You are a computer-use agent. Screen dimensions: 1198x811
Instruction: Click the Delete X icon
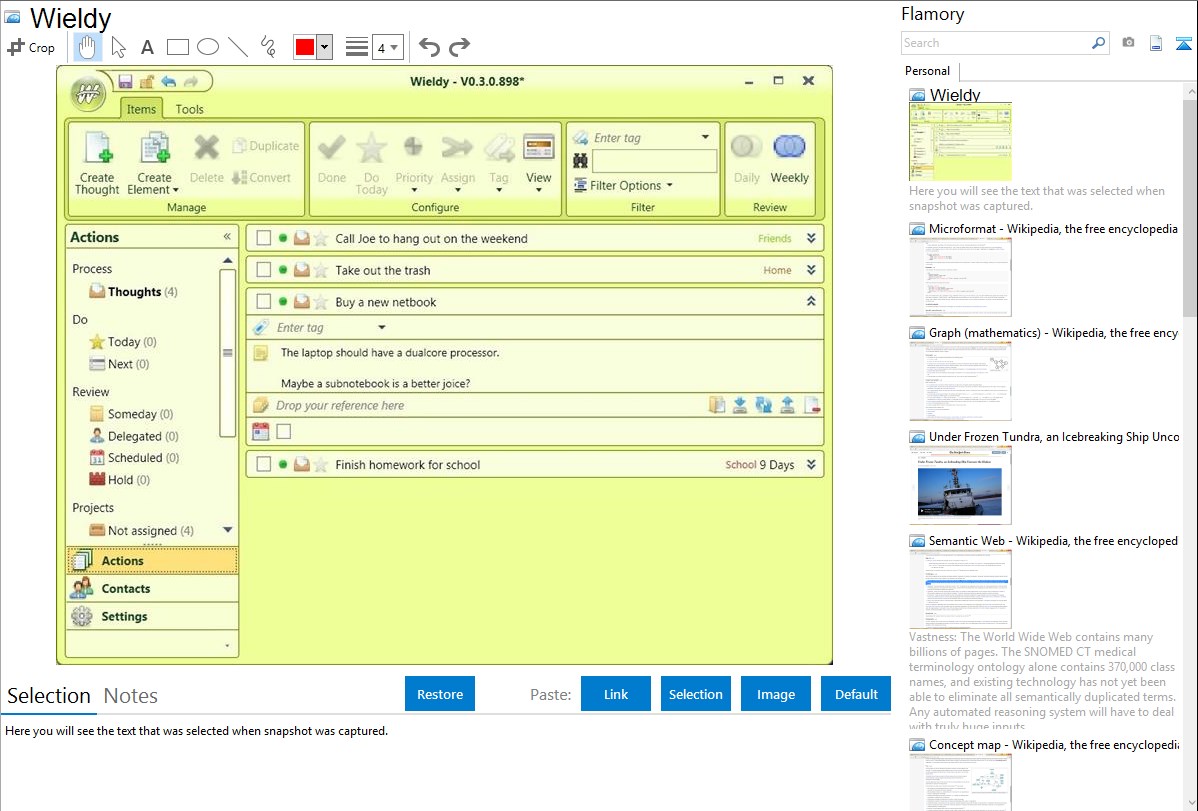(206, 147)
